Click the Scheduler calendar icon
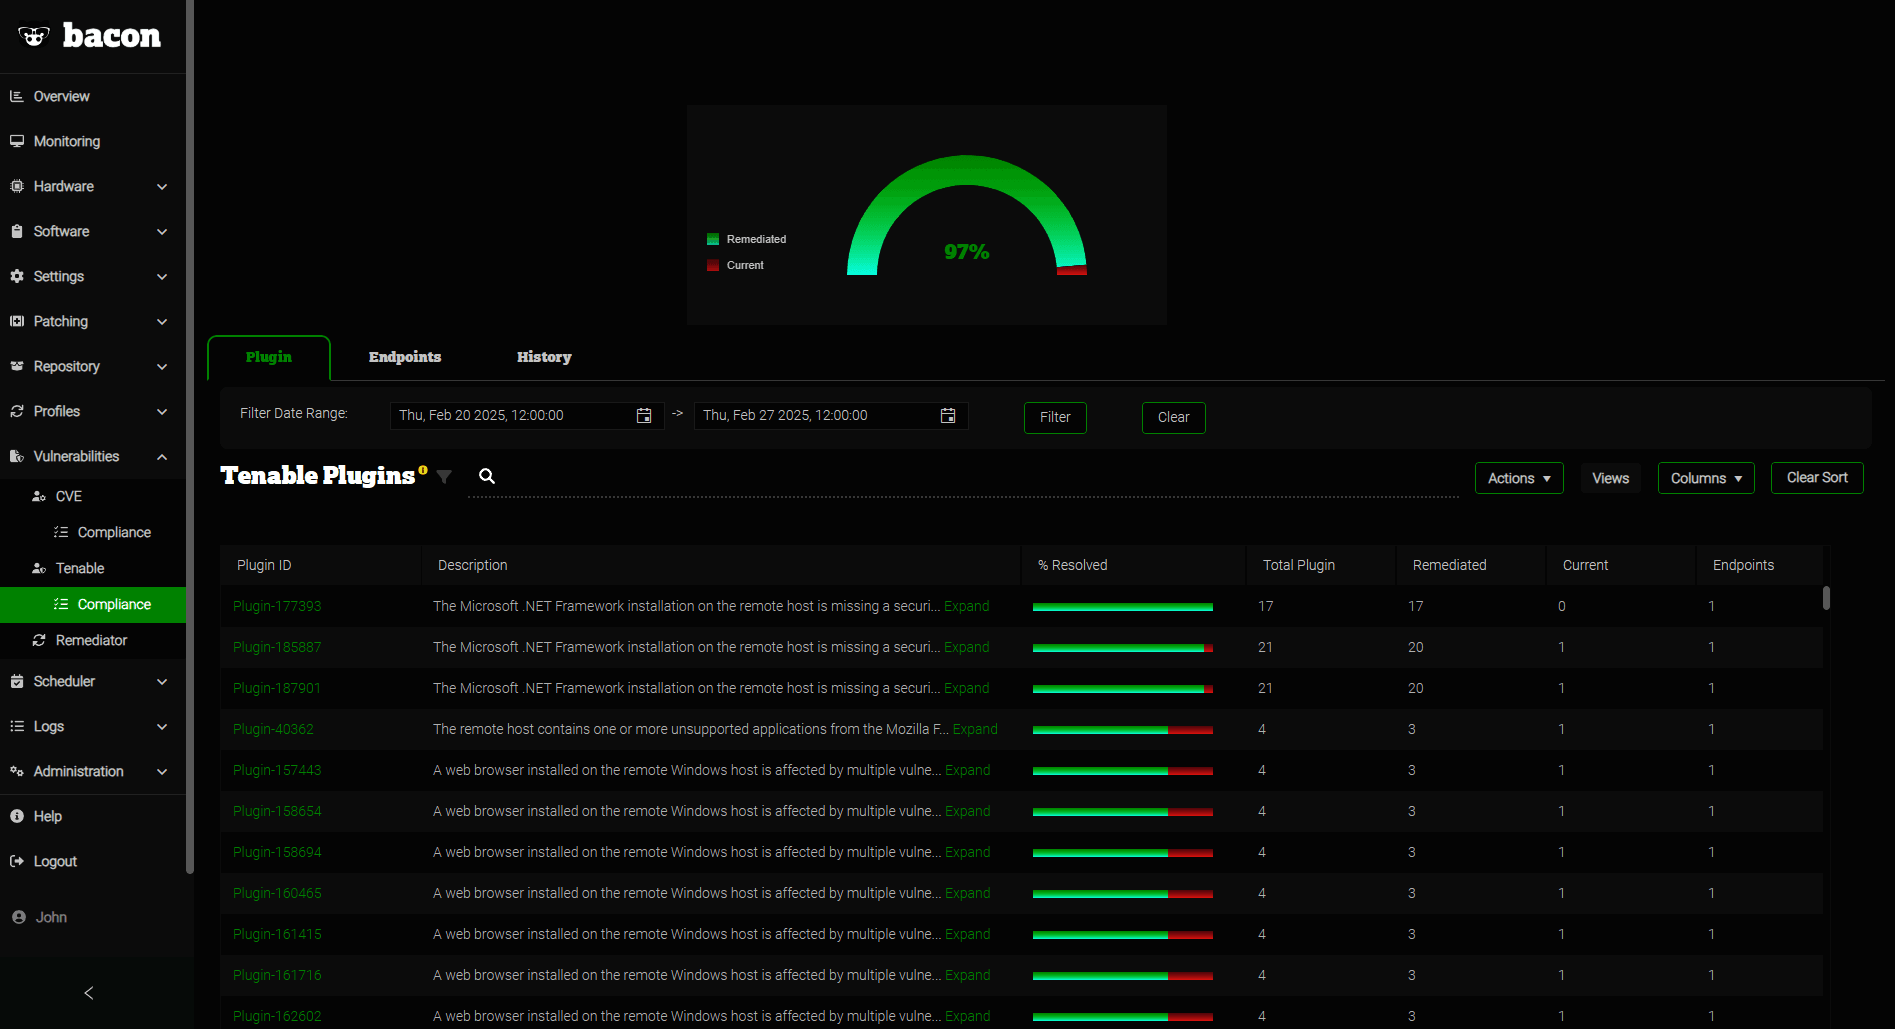 (17, 681)
